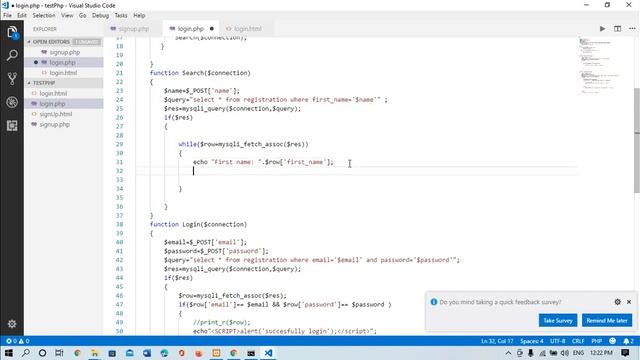The height and width of the screenshot is (360, 640).
Task: Change encoding via UTF-8 indicator
Action: [x=558, y=341]
